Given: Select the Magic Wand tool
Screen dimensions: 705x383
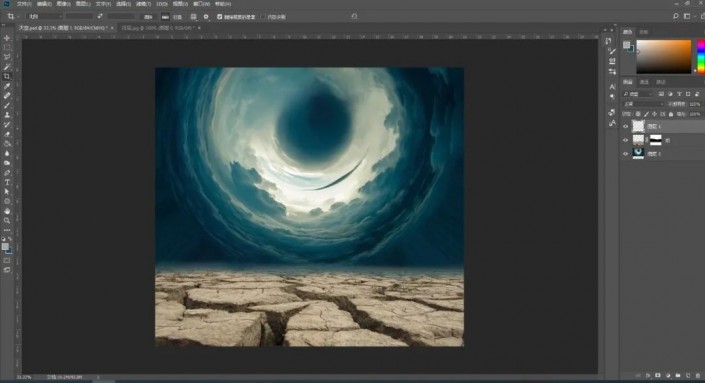Looking at the screenshot, I should [7, 67].
